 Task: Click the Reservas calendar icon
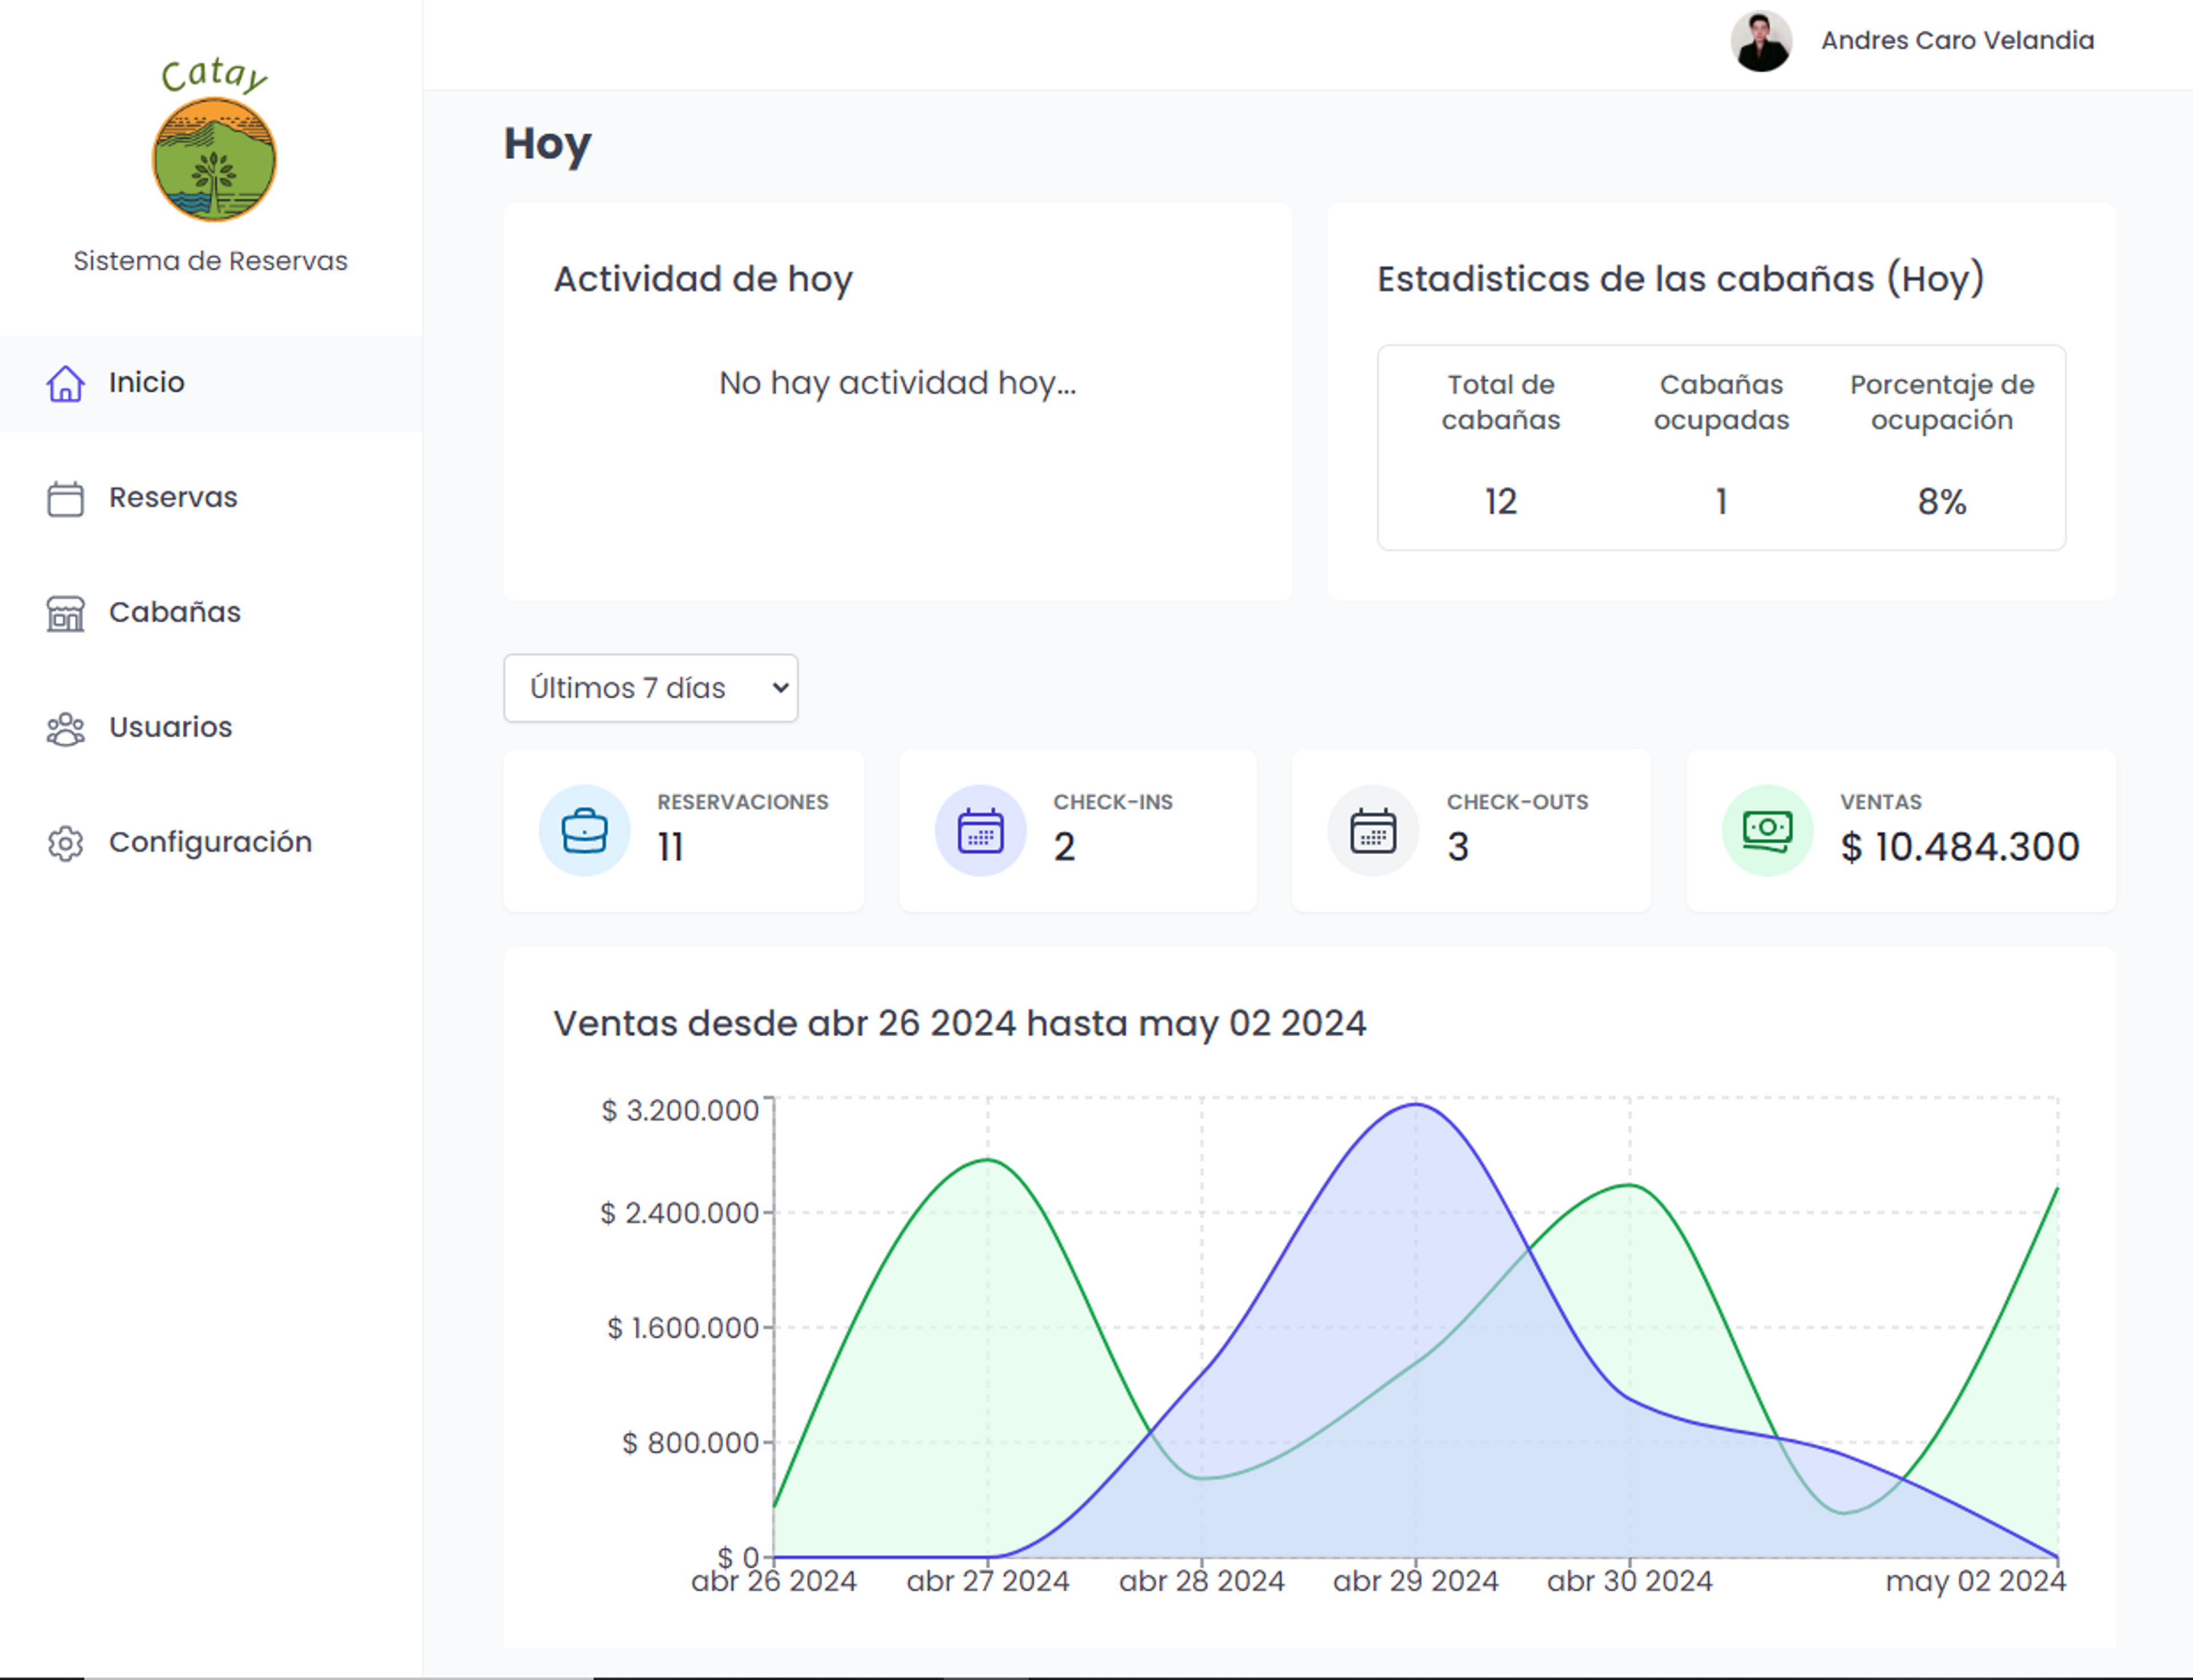[65, 498]
